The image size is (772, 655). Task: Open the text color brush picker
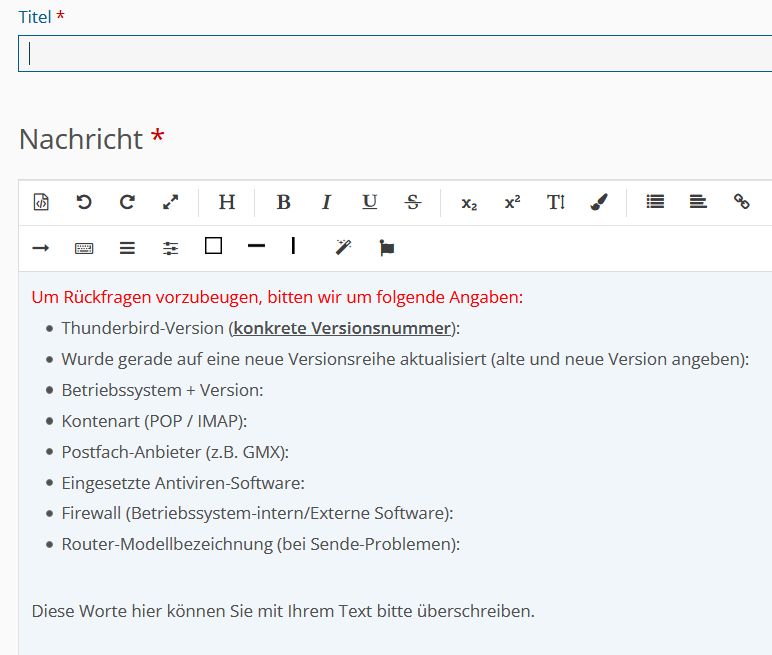(599, 202)
